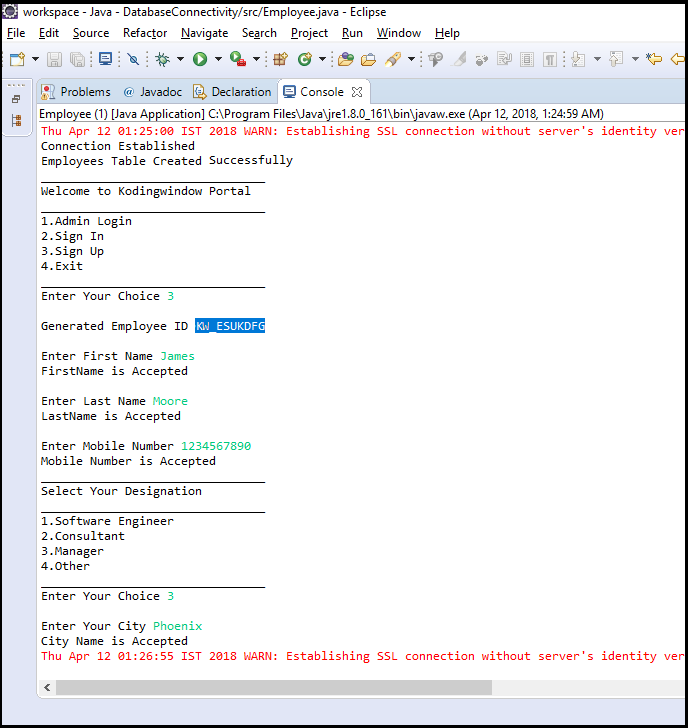Image resolution: width=688 pixels, height=728 pixels.
Task: Click the Eclipse window title icon
Action: click(10, 11)
